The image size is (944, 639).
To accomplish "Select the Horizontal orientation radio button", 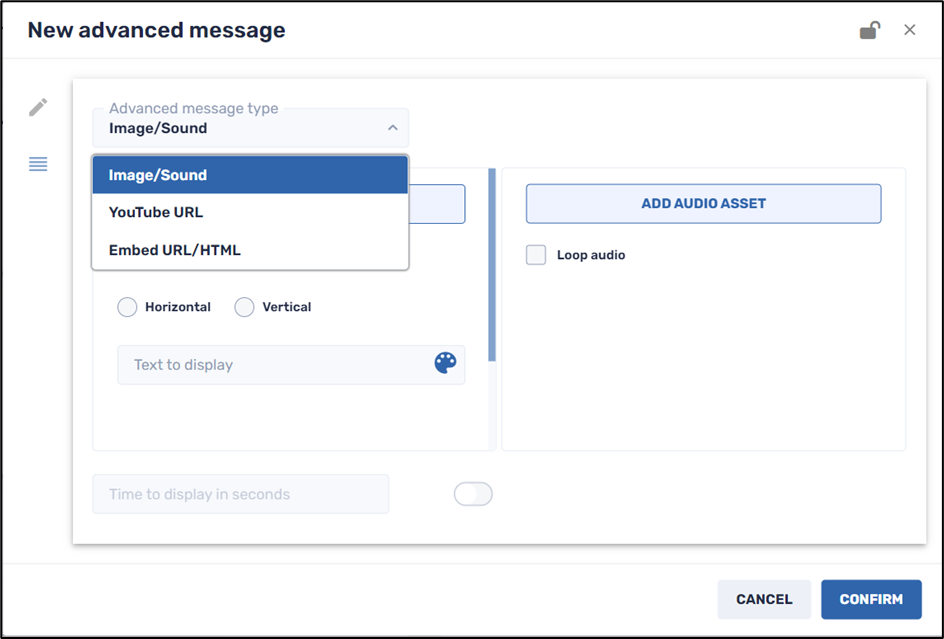I will tap(127, 307).
